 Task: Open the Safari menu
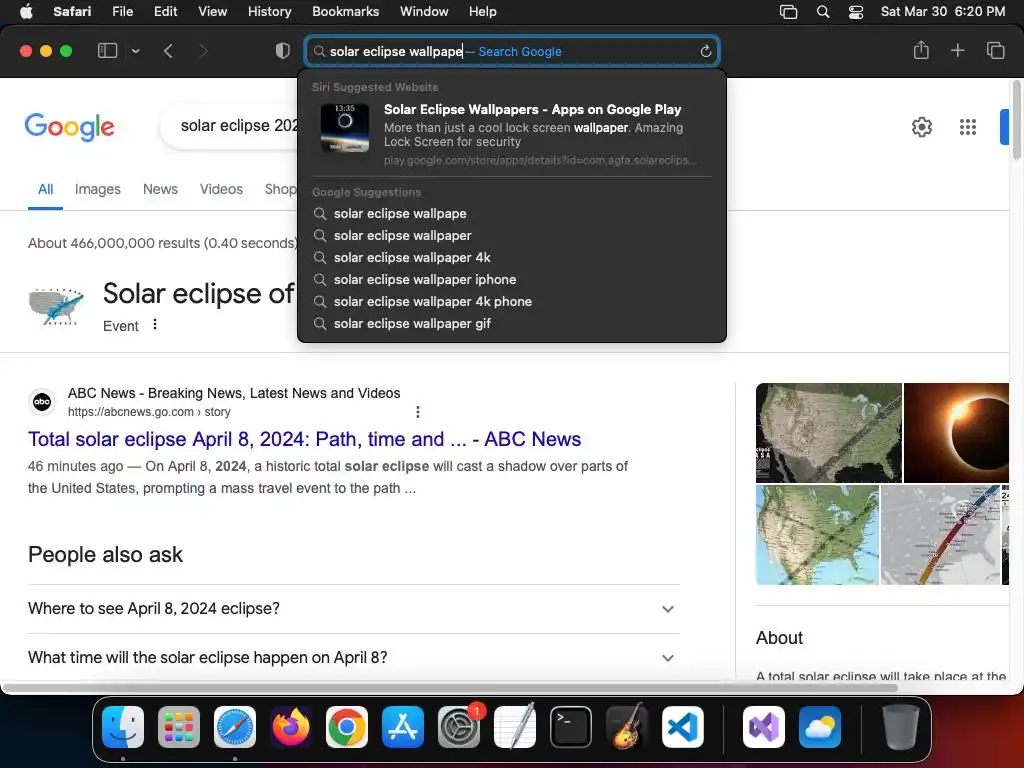[x=72, y=11]
